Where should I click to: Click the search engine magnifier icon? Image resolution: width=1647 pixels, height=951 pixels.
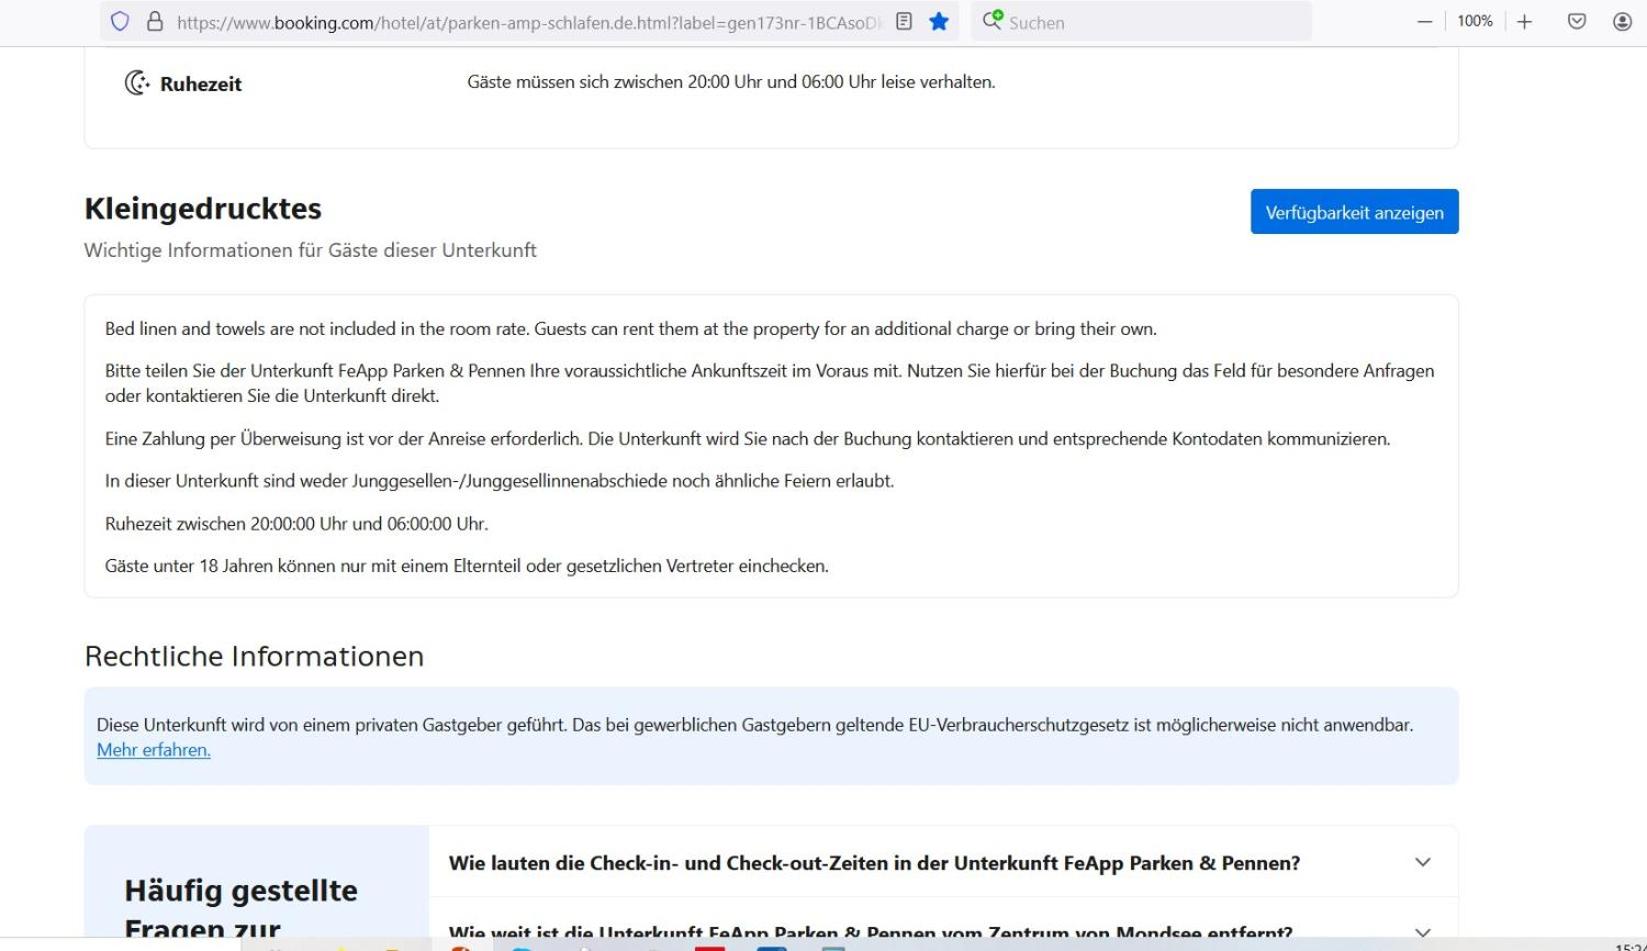992,20
